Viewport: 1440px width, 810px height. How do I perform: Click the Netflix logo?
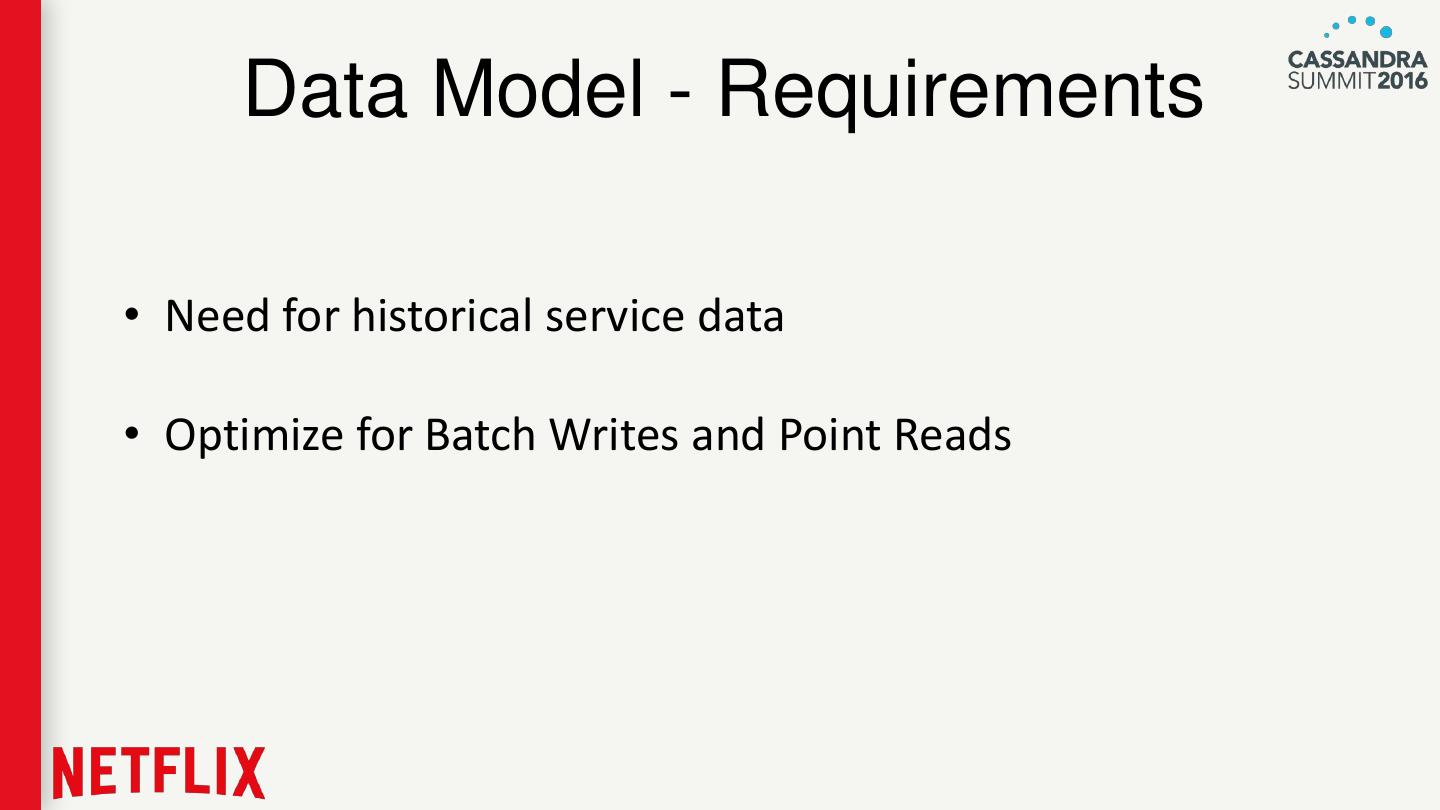pyautogui.click(x=160, y=772)
